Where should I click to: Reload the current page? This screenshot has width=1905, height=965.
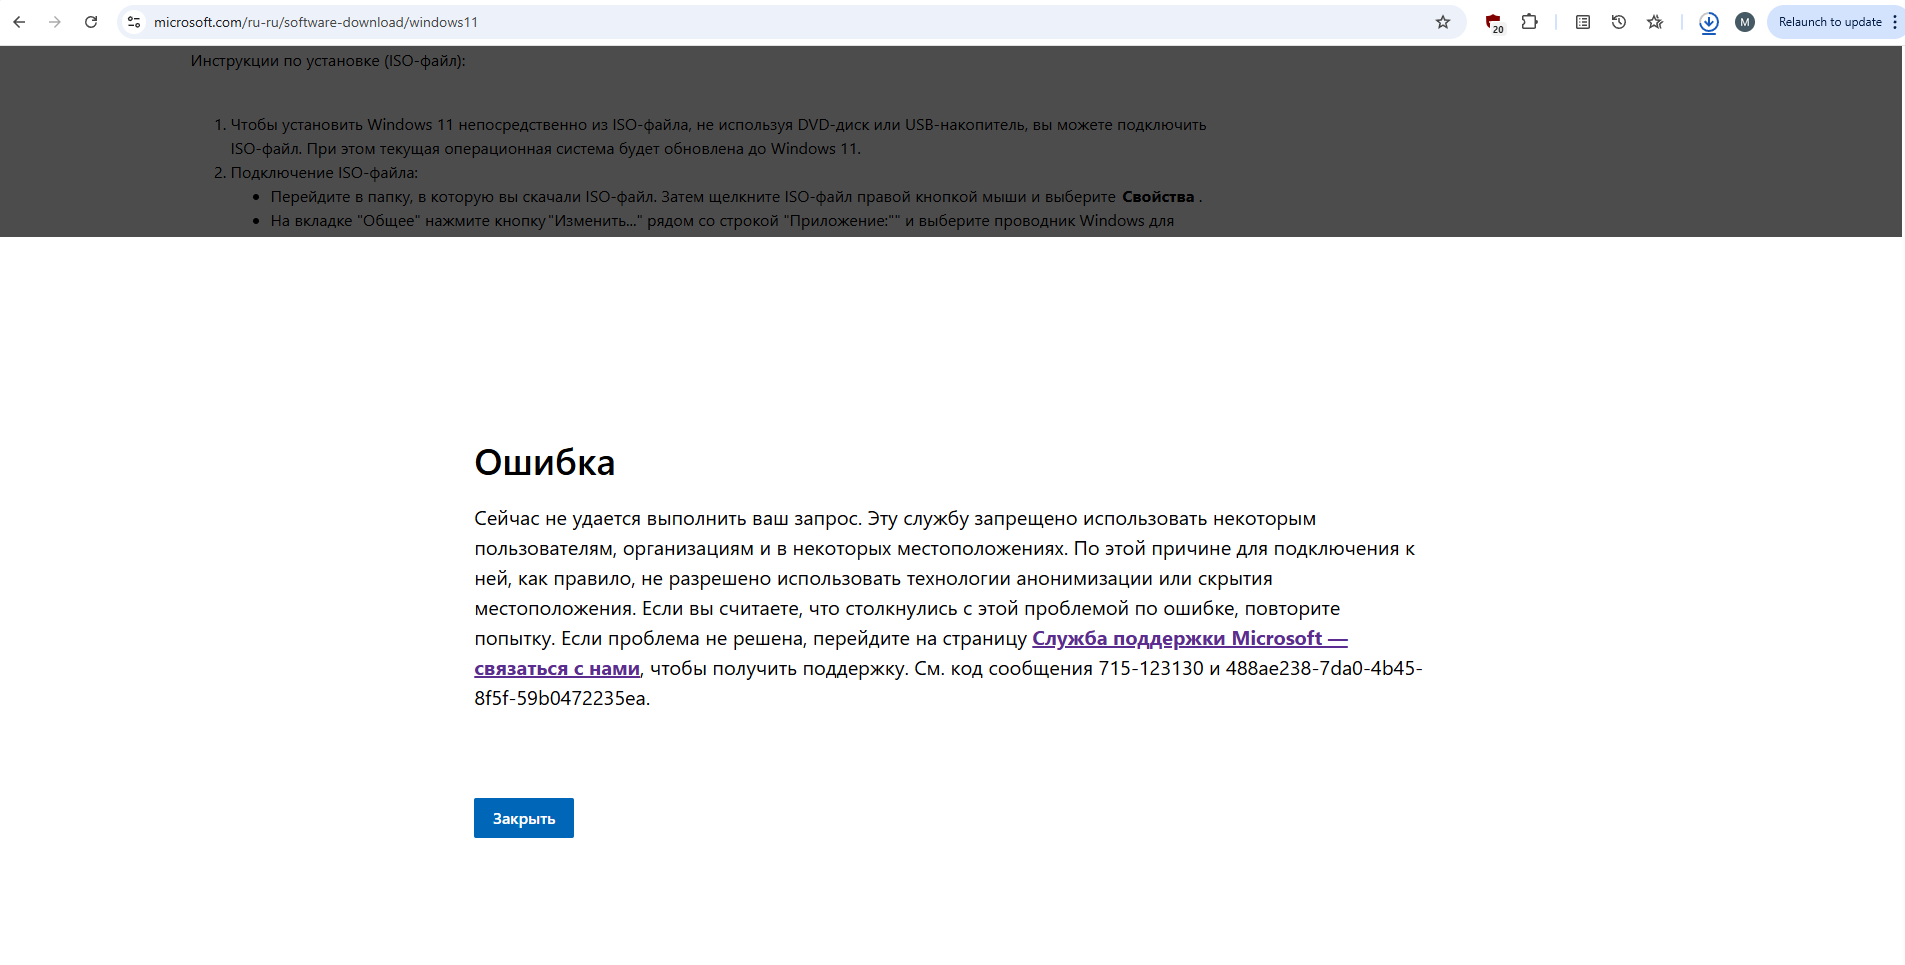91,22
